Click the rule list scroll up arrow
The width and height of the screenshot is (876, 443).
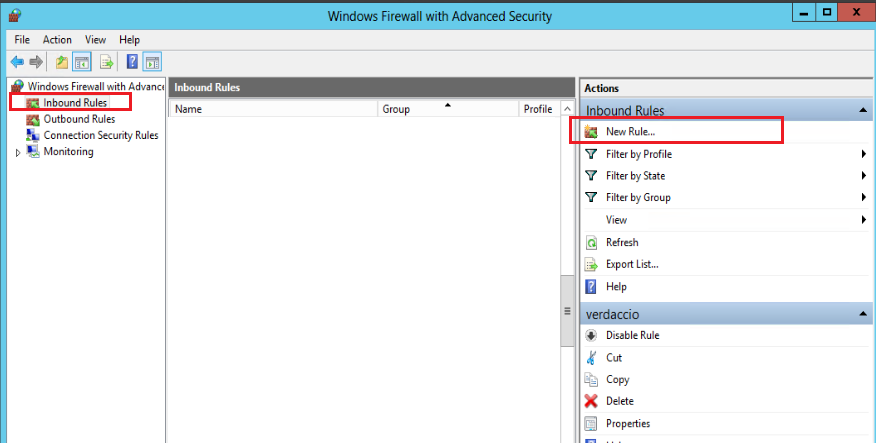coord(567,109)
